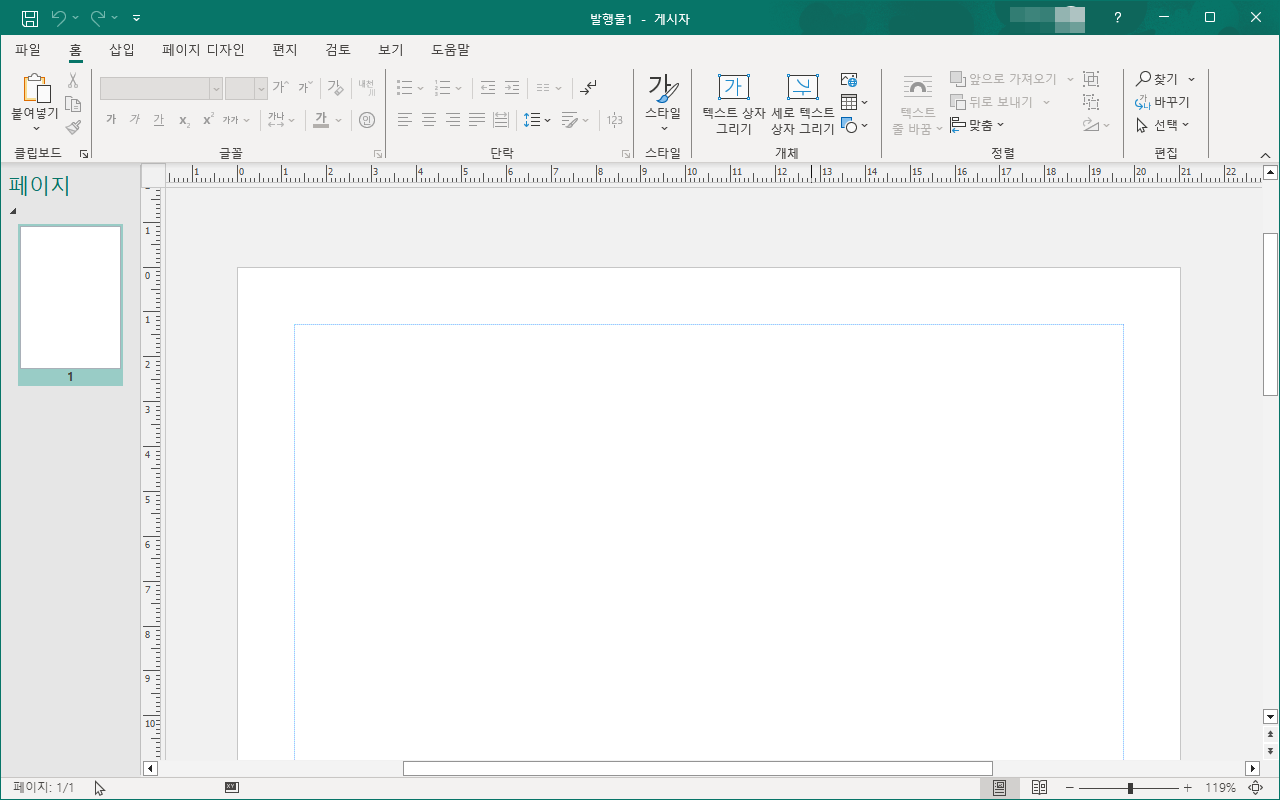
Task: Open the font size combo box
Action: coord(246,88)
